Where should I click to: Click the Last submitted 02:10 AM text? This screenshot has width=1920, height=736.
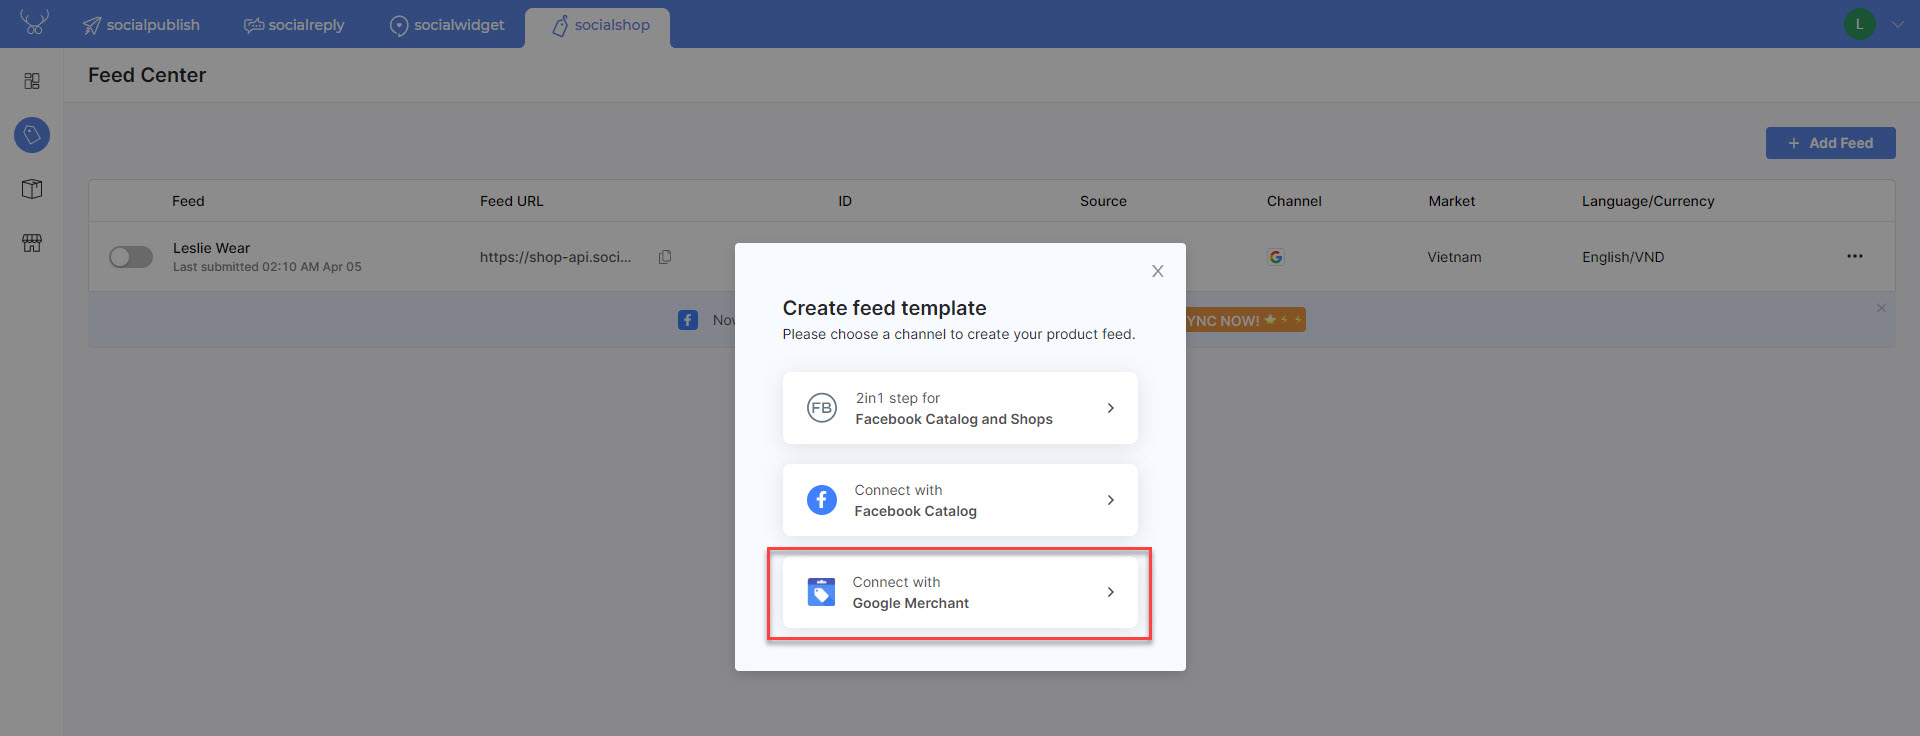[267, 267]
